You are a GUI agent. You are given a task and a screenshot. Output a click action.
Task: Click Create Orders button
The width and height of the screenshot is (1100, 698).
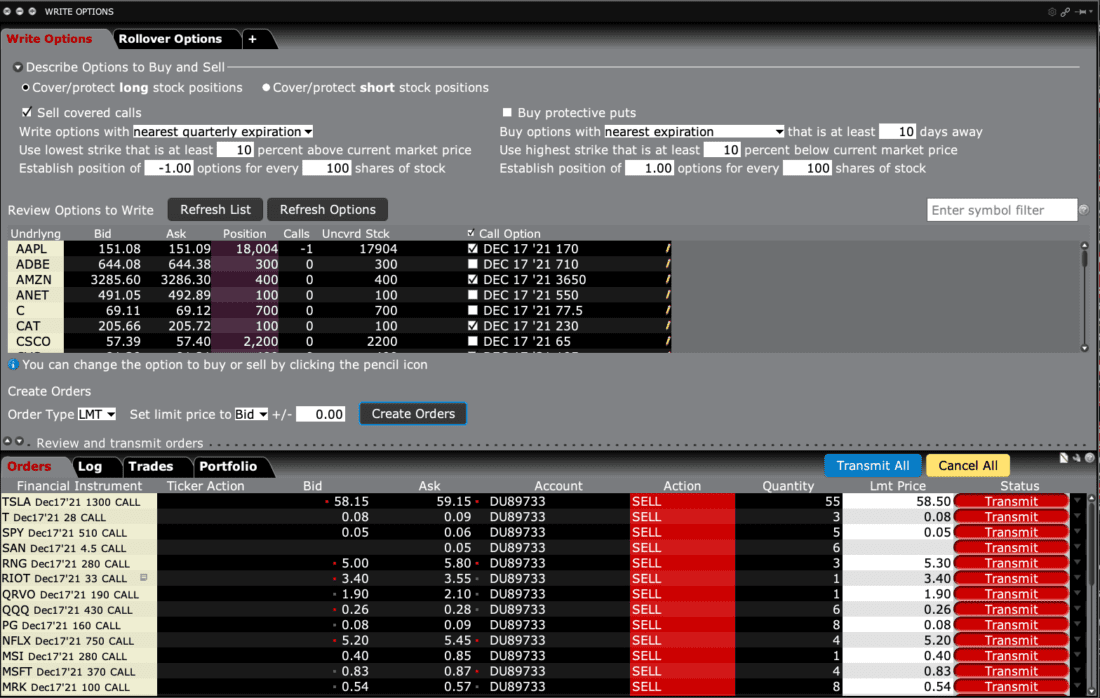click(413, 414)
